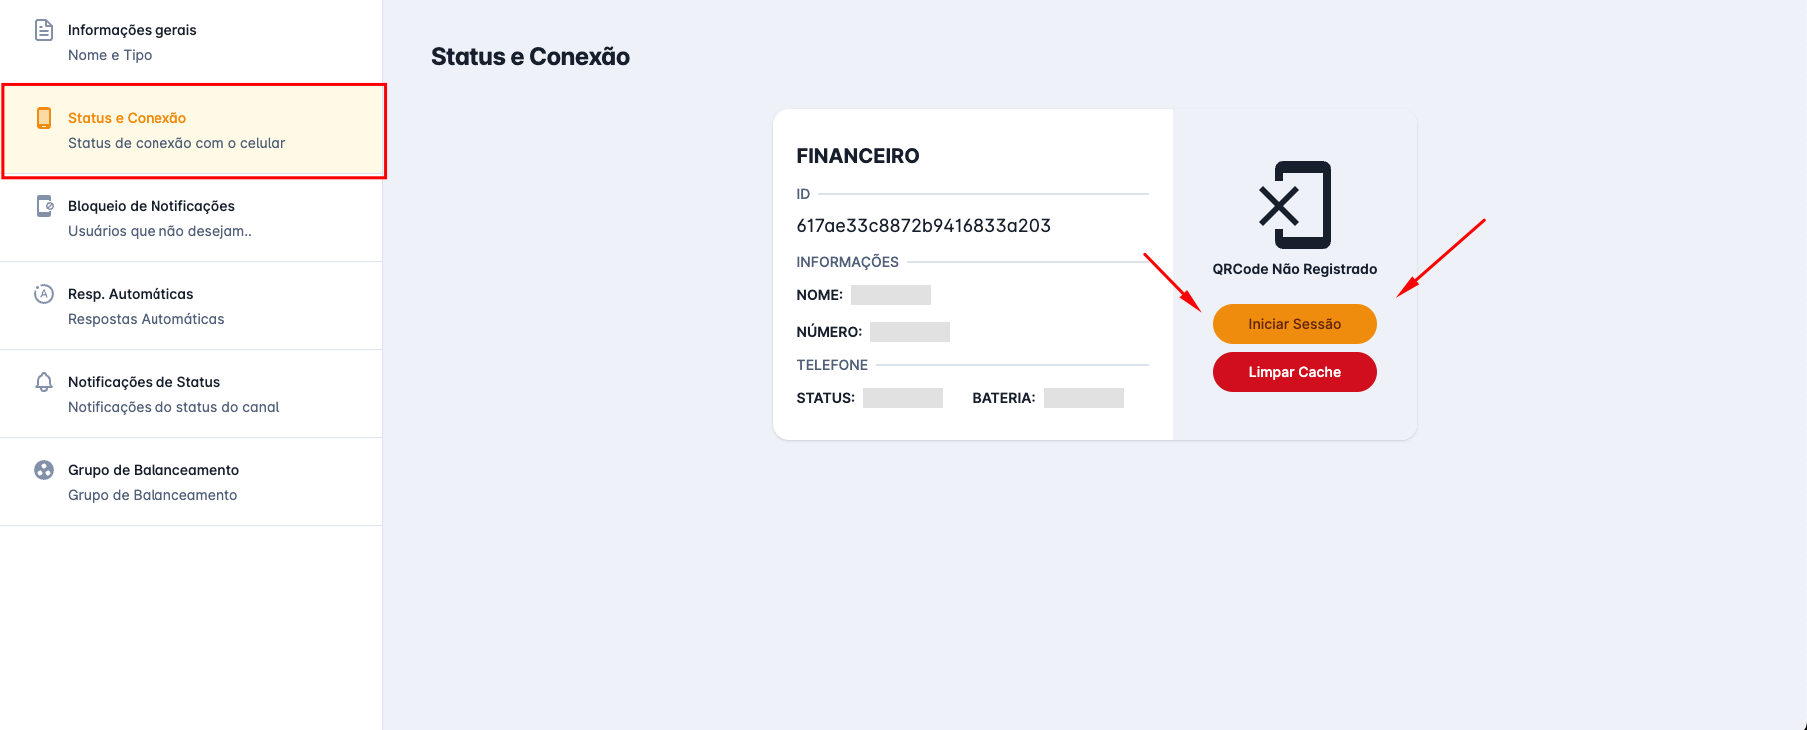Click the blocked-notifications icon next to Bloqueio de Notificações
Screen dimensions: 1807x730
[43, 205]
